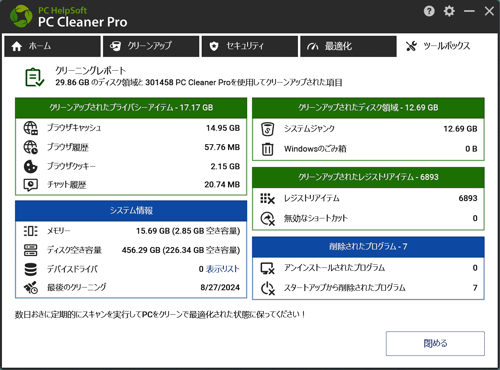Click the device driver stack icon
Viewport: 500px width, 370px height.
pos(30,269)
